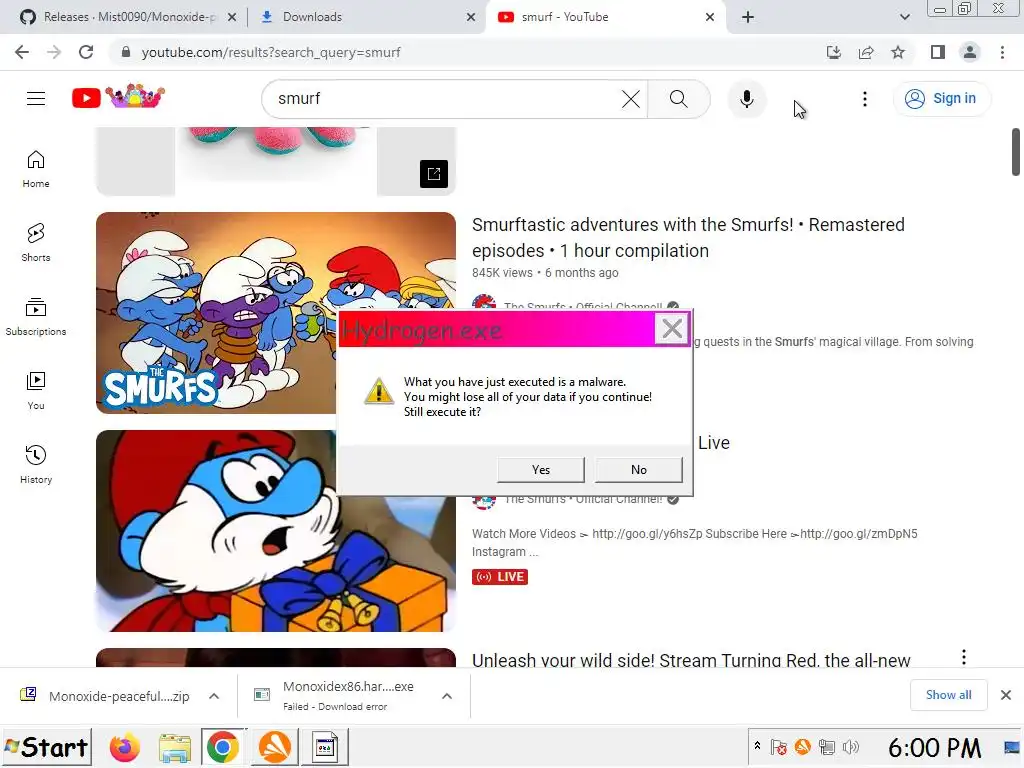The image size is (1024, 768).
Task: Expand Monoxide-peaceful zip download options
Action: coord(214,696)
